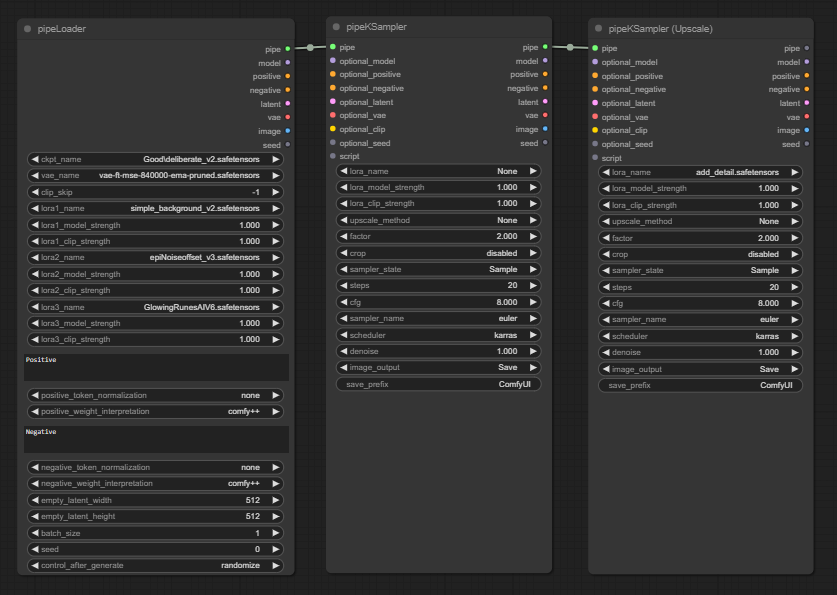Increase denoise in pipeKSampler (Upscale) with right arrow
The image size is (837, 595).
pos(794,352)
